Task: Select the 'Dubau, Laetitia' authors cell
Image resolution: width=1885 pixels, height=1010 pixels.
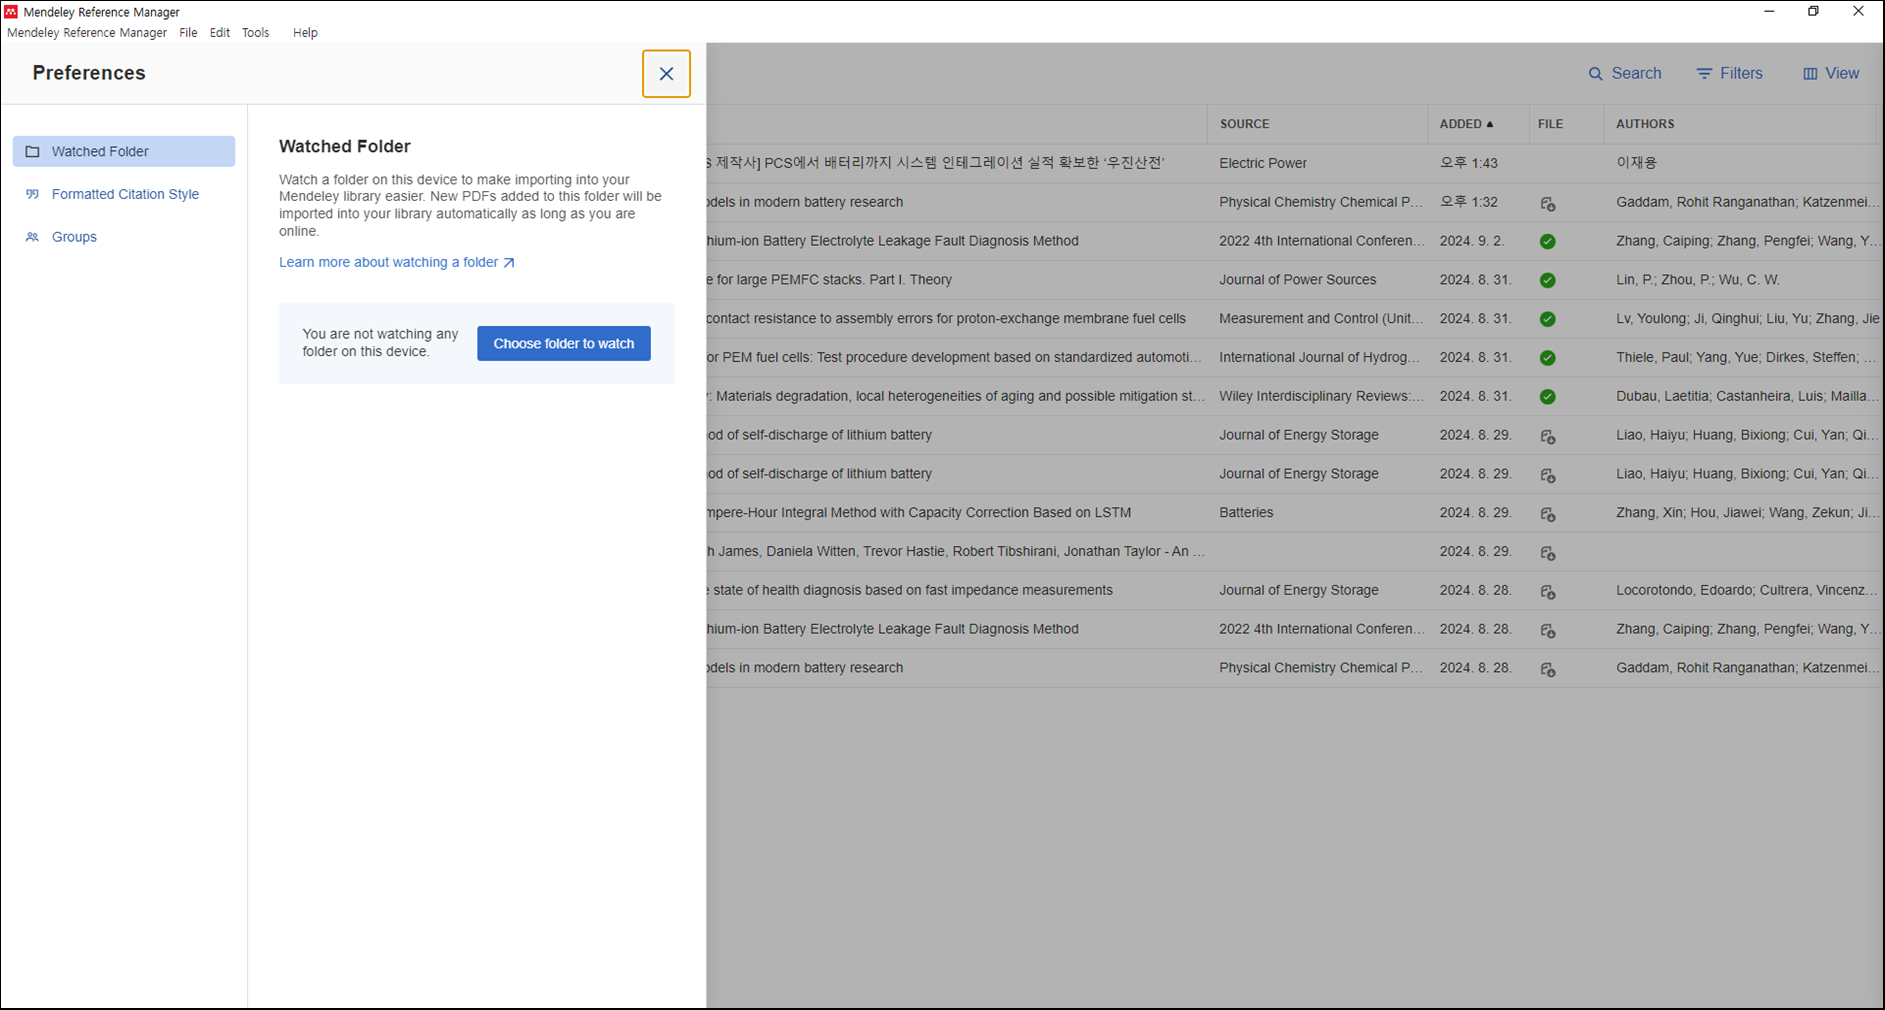Action: click(1747, 396)
